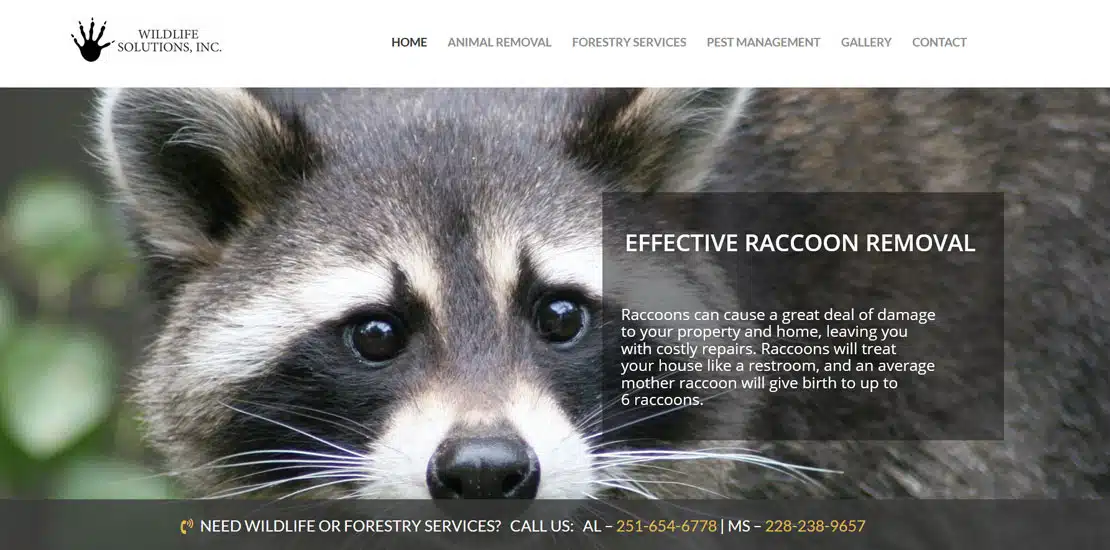The width and height of the screenshot is (1110, 550).
Task: Open the Gallery page
Action: [x=866, y=42]
